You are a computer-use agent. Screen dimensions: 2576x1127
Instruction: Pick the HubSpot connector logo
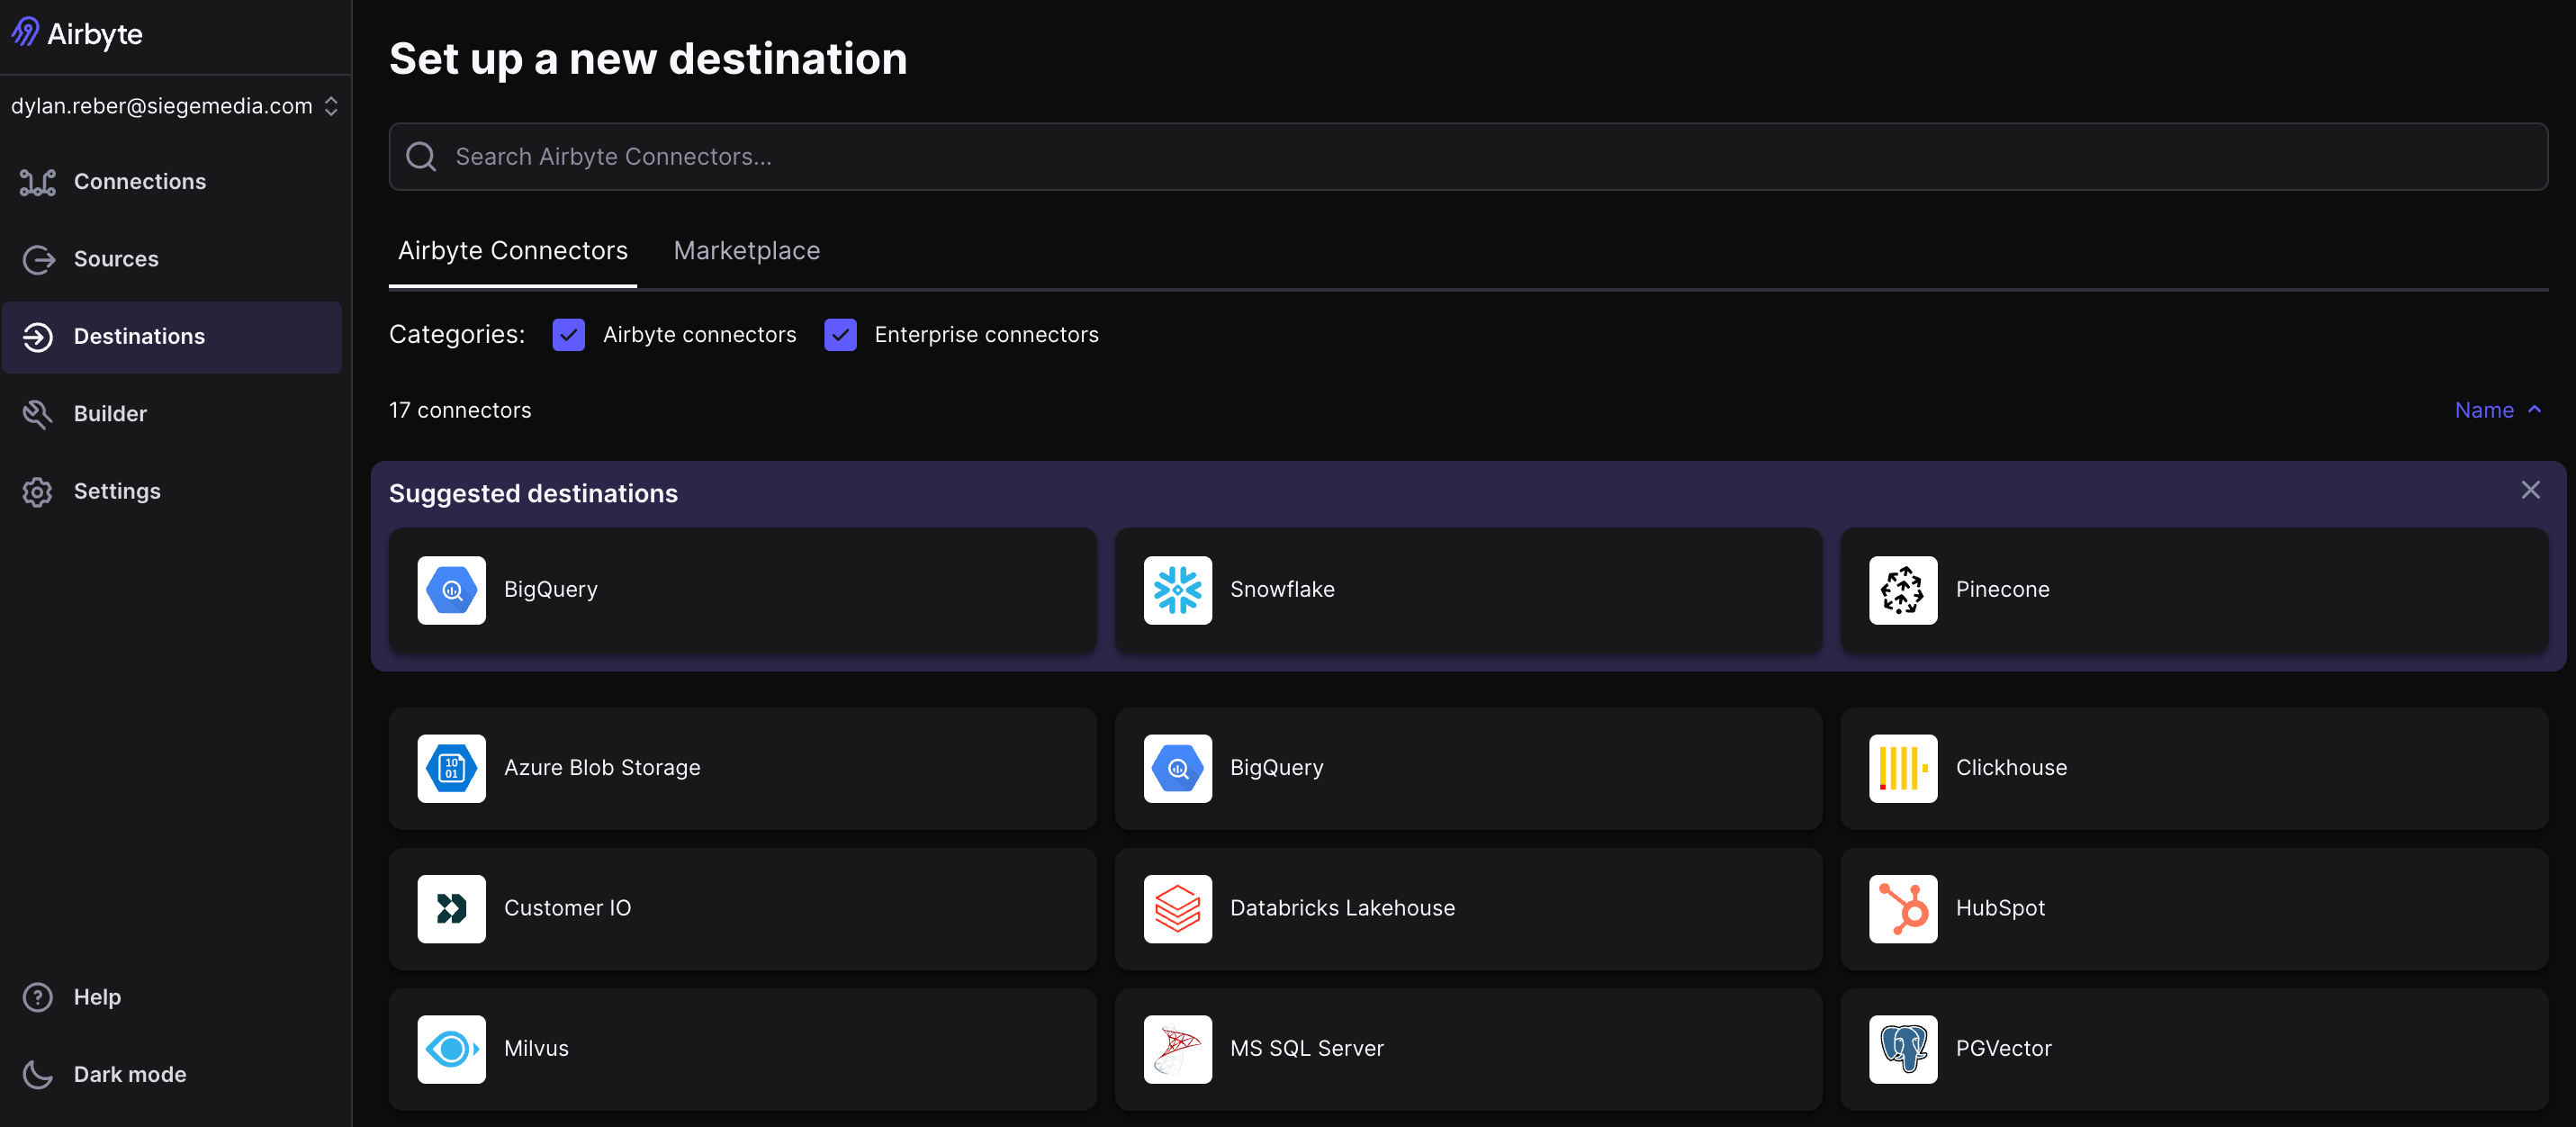(x=1902, y=908)
